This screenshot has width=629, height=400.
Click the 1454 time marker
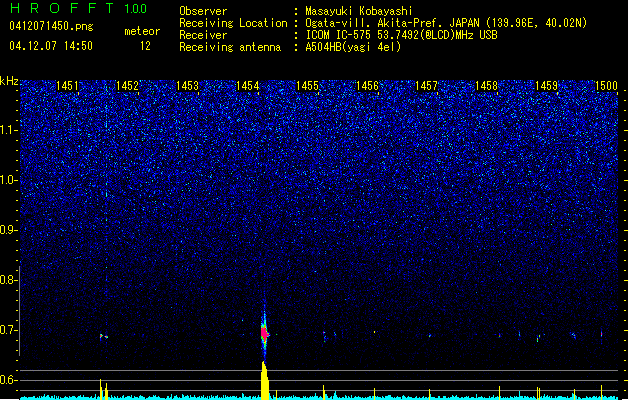pos(248,86)
